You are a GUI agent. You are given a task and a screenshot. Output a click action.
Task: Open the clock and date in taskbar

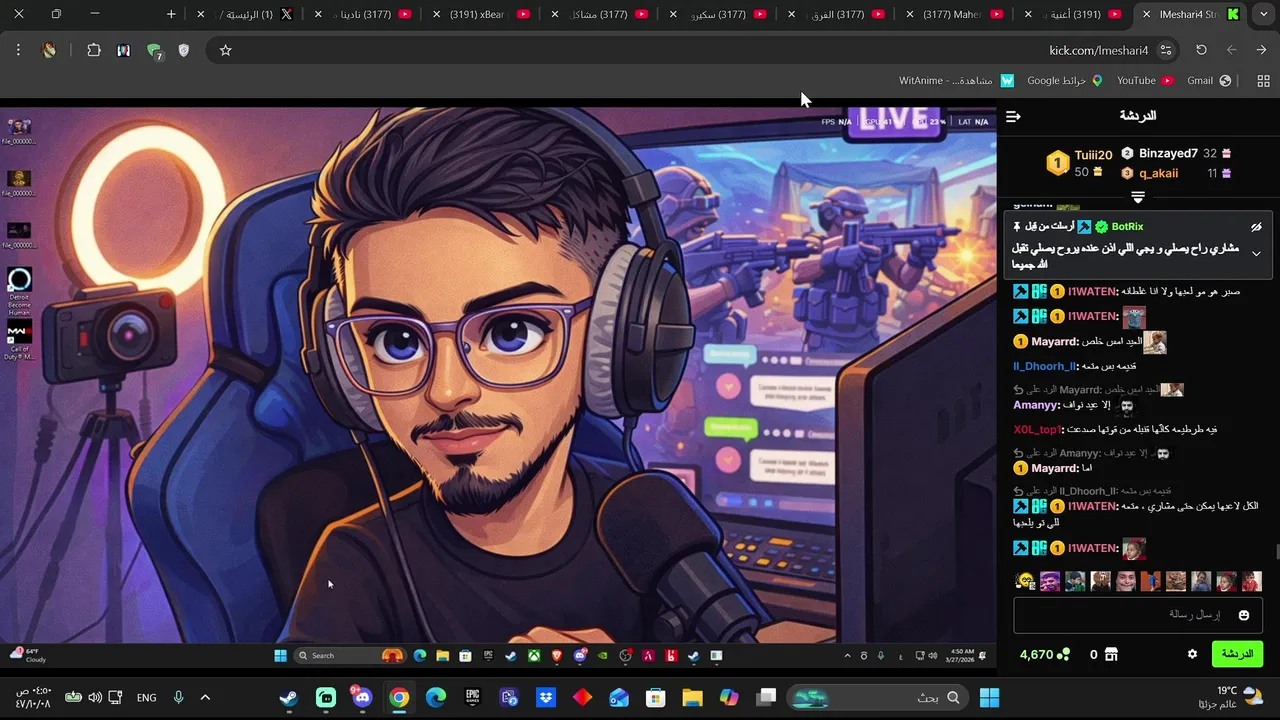(x=33, y=697)
